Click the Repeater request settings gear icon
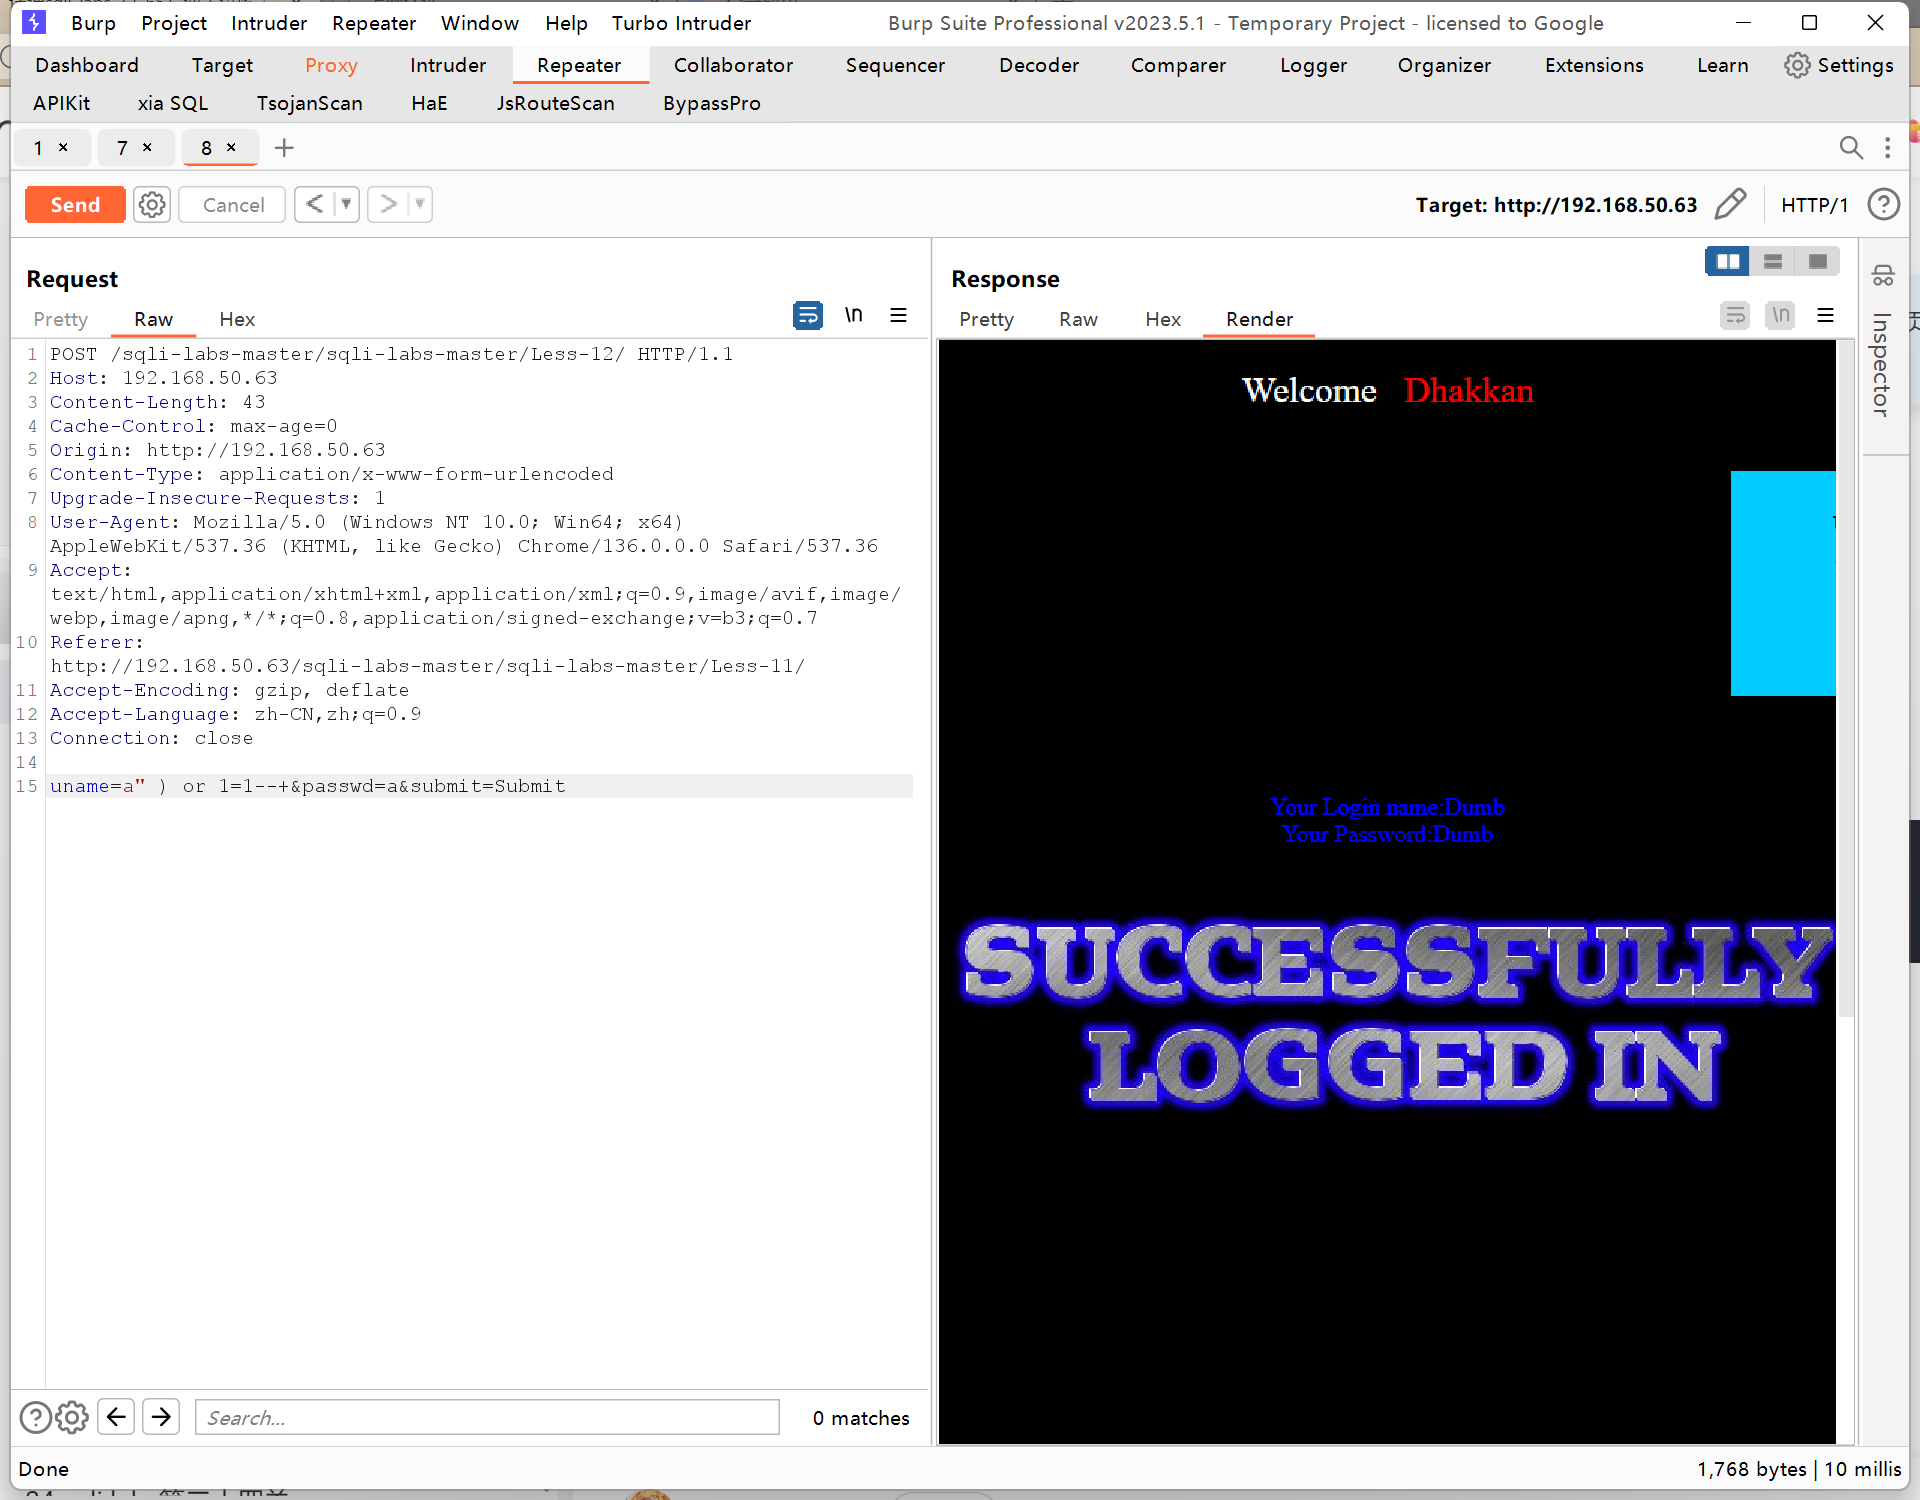The height and width of the screenshot is (1500, 1920). click(x=152, y=205)
